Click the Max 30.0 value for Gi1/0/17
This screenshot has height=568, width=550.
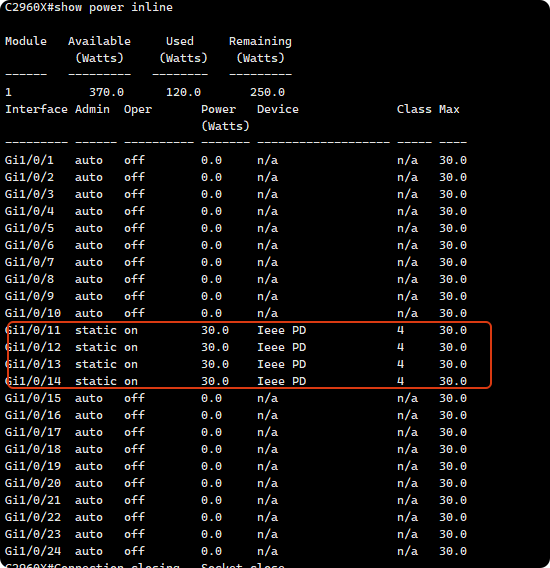coord(453,432)
